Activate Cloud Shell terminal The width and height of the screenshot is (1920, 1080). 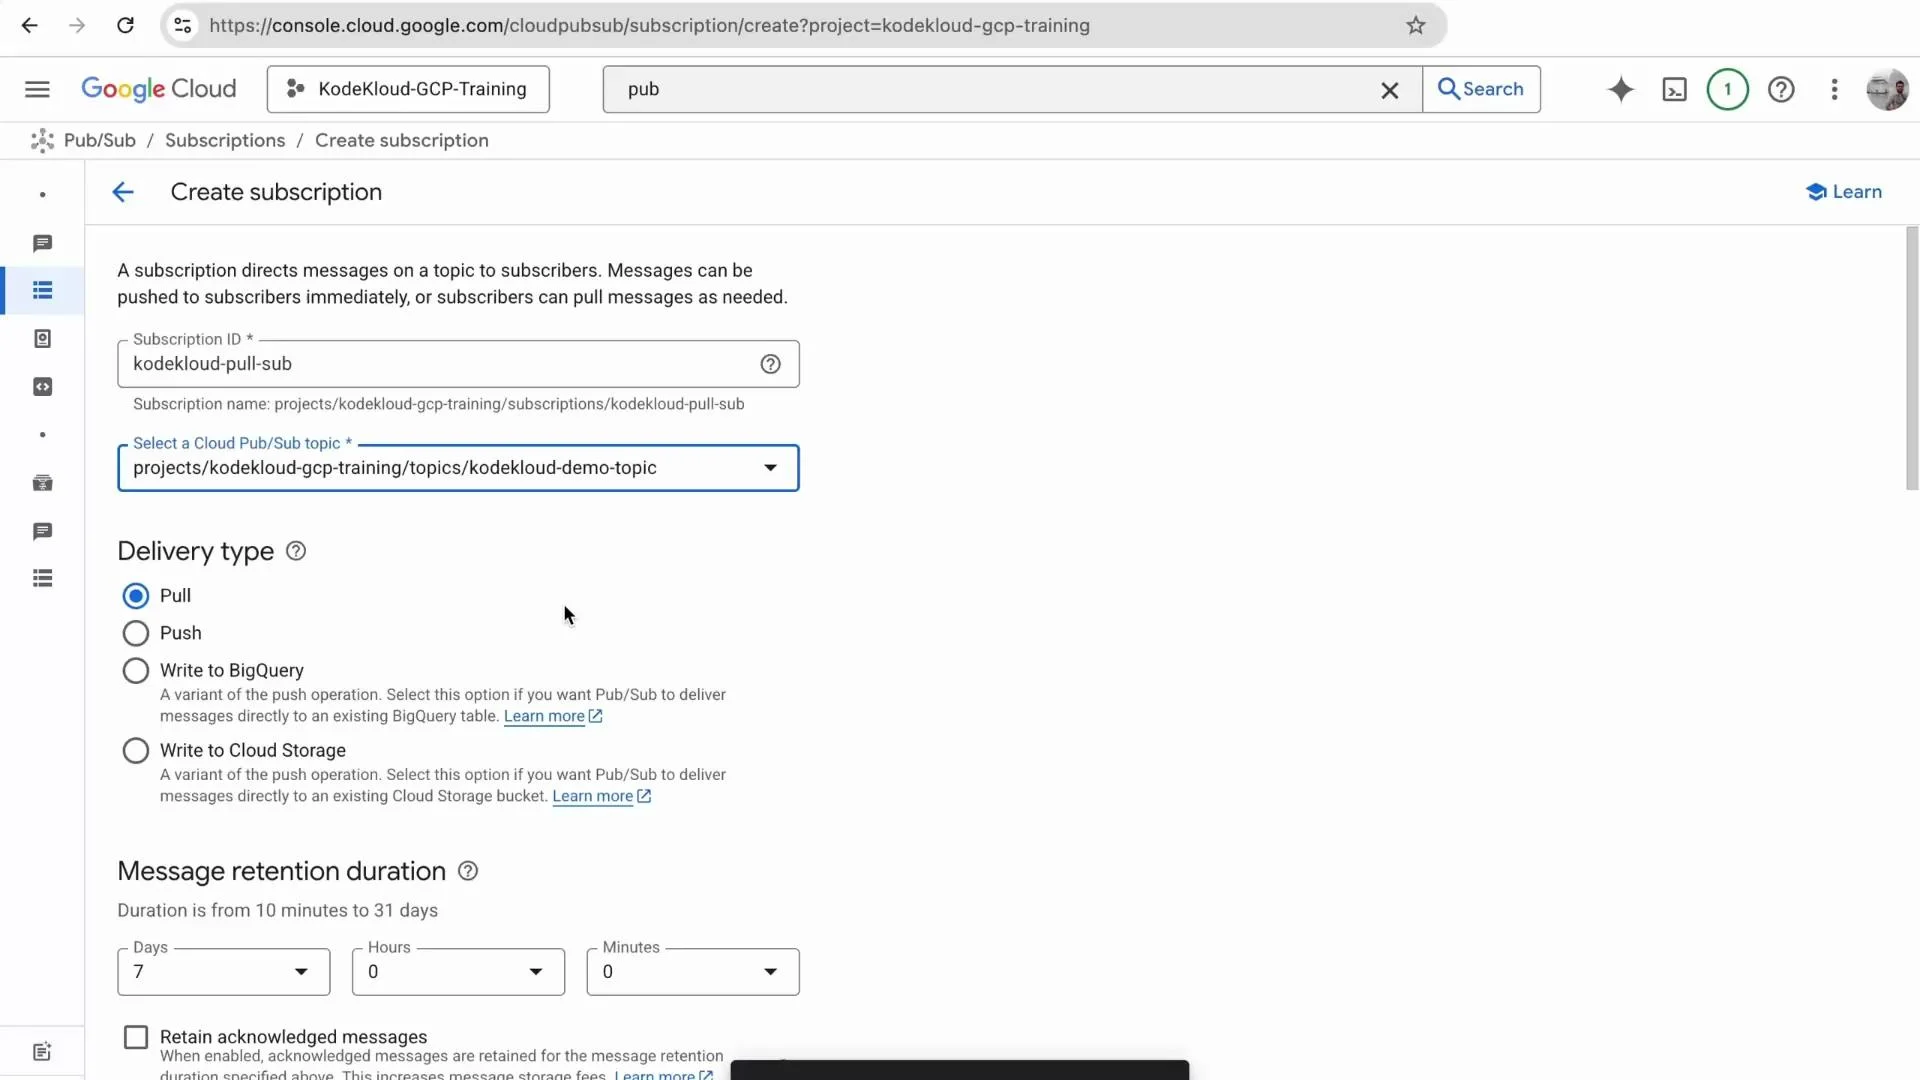[1674, 89]
